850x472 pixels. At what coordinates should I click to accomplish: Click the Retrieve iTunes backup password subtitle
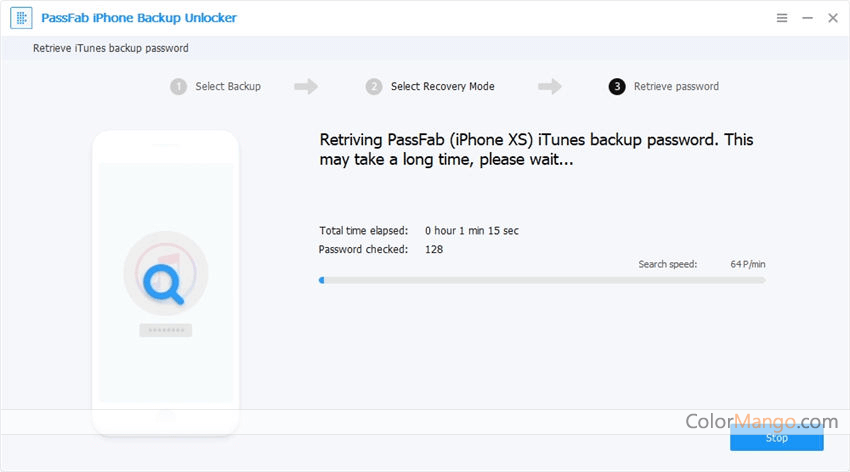[x=111, y=48]
